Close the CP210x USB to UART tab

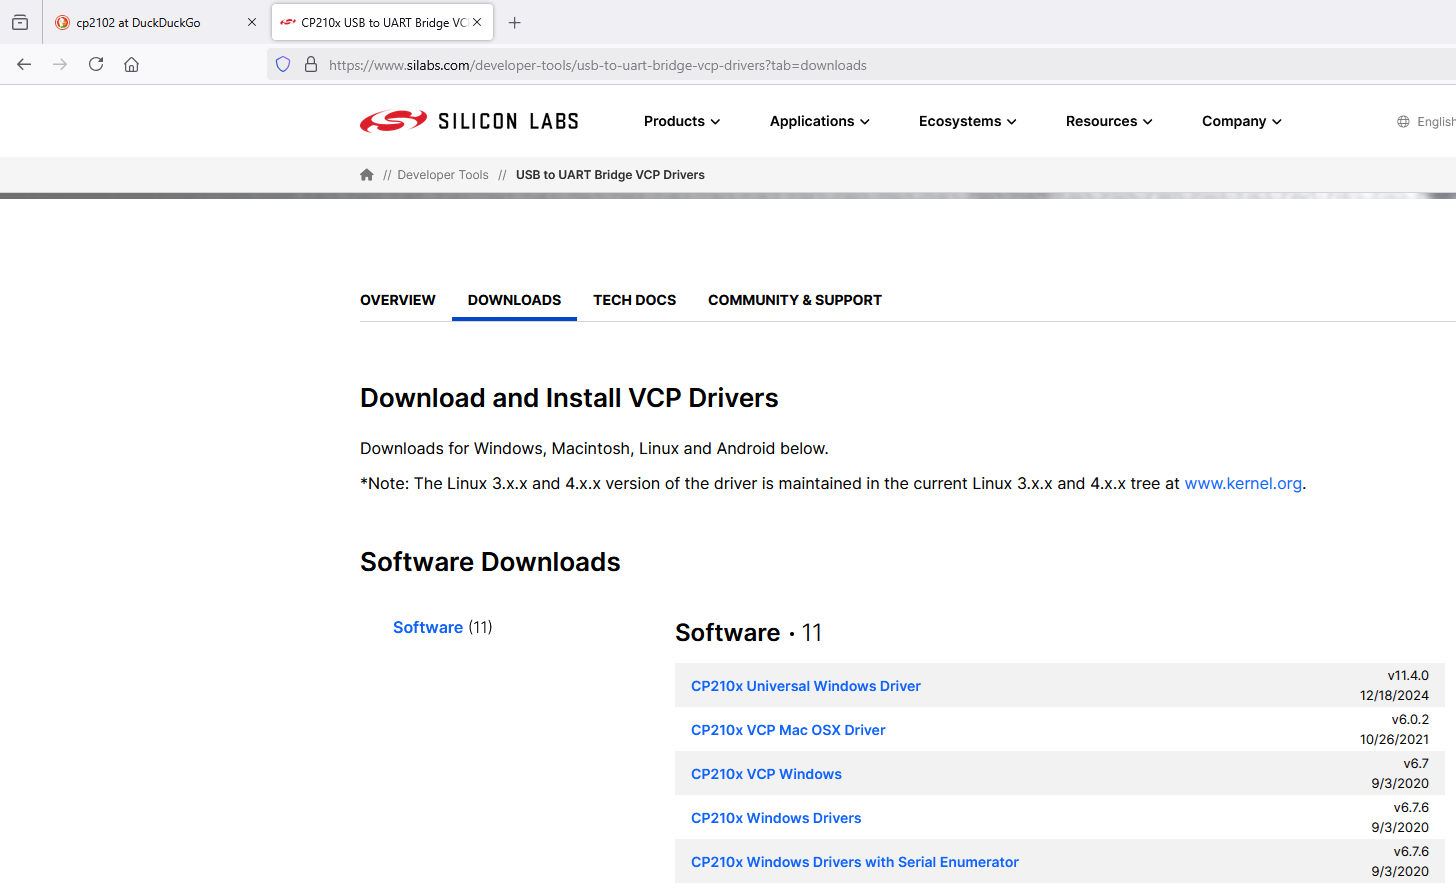[477, 22]
